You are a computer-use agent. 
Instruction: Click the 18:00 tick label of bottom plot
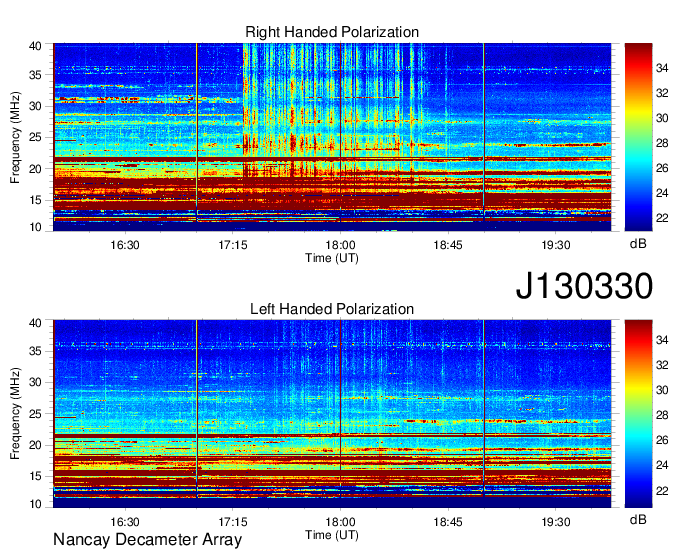pyautogui.click(x=340, y=522)
